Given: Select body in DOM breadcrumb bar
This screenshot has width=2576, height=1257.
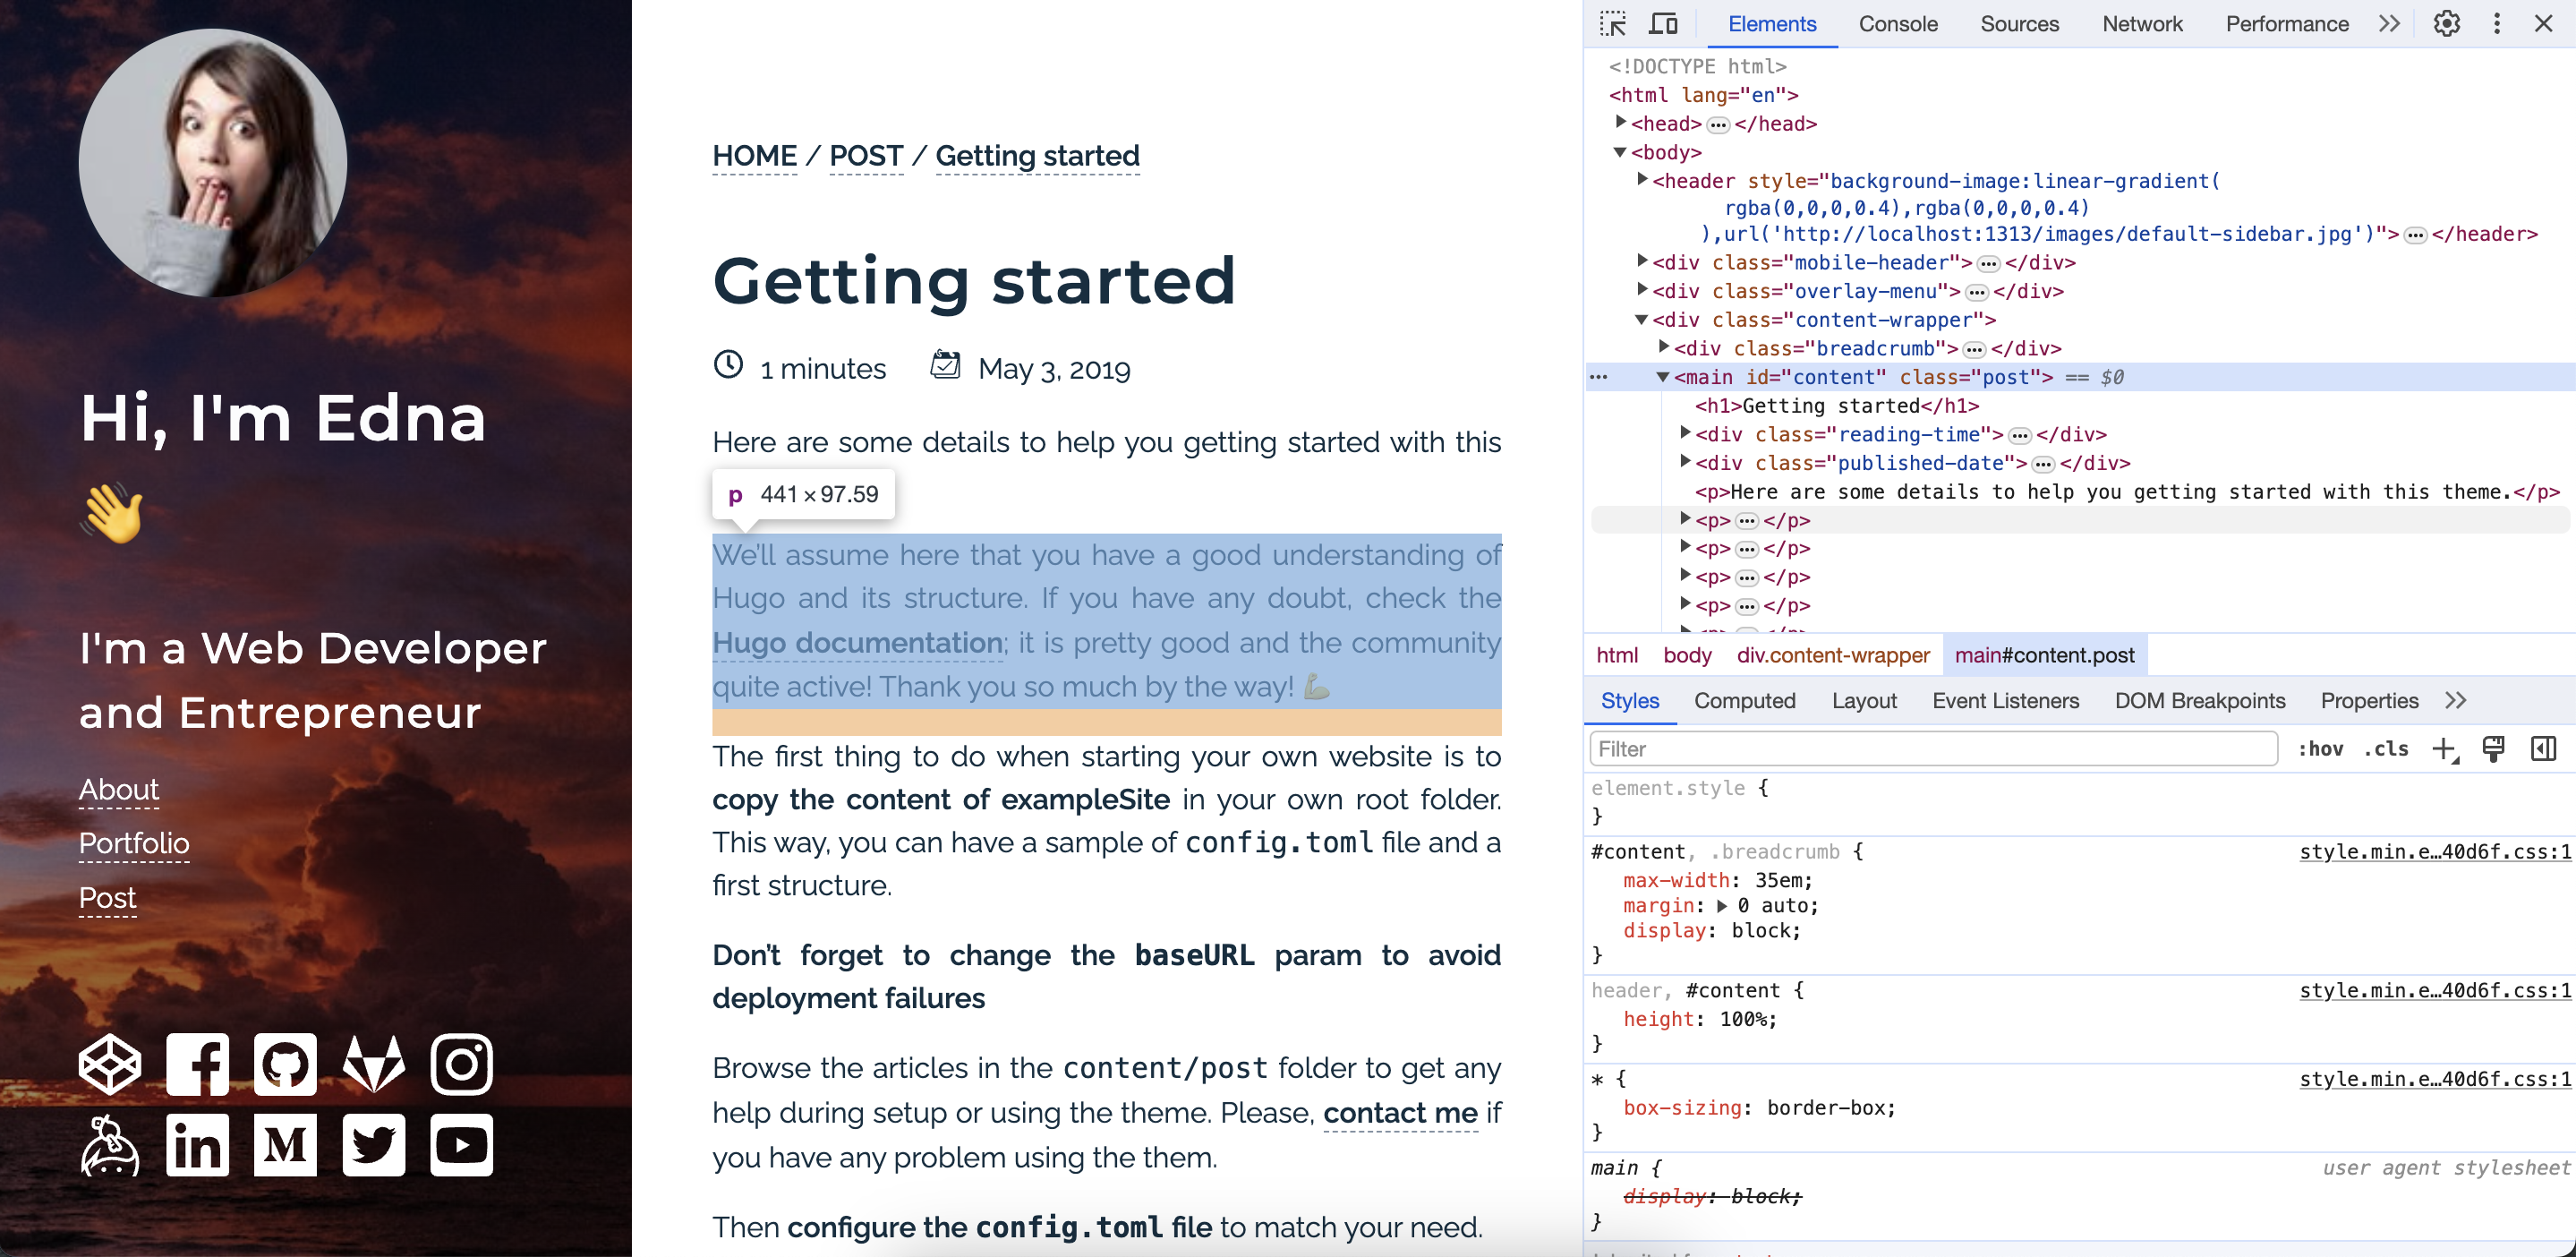Looking at the screenshot, I should [x=1687, y=655].
